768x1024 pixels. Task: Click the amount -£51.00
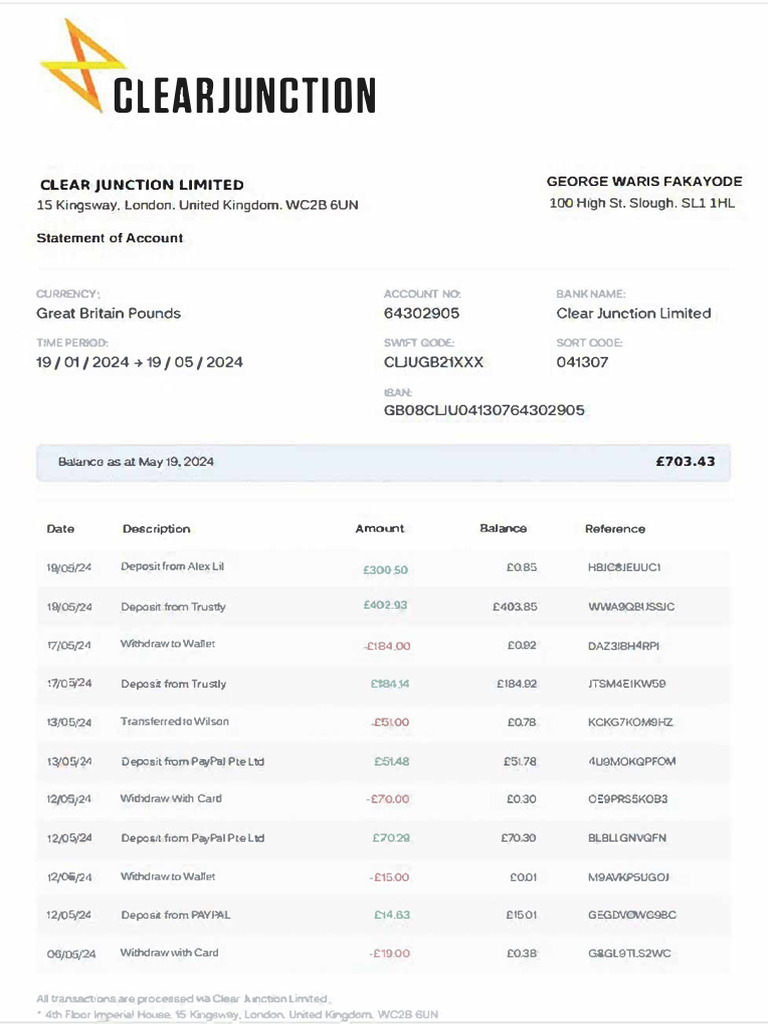390,723
